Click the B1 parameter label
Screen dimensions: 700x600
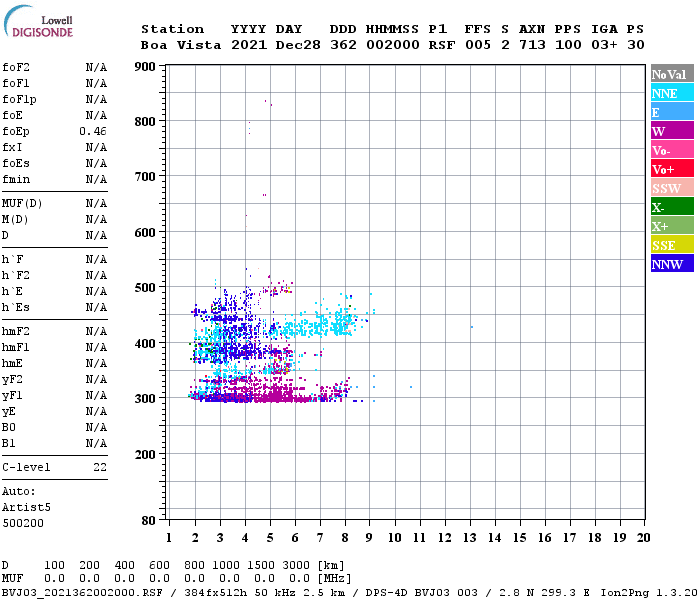(8, 443)
